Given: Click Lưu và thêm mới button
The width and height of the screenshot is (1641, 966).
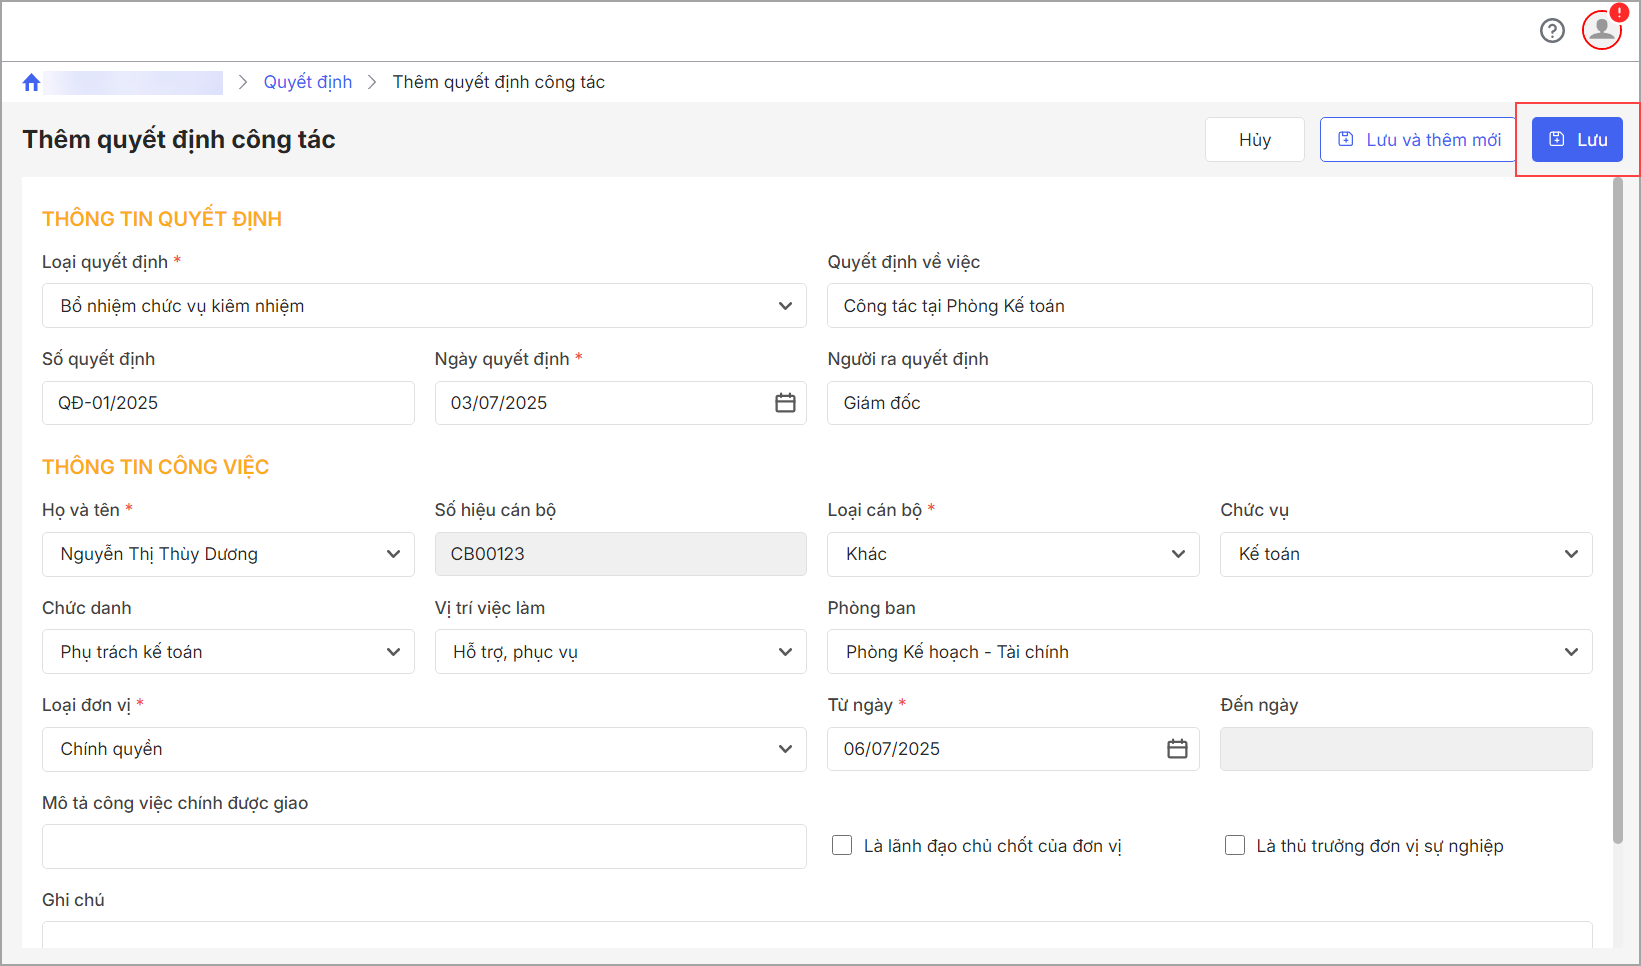Looking at the screenshot, I should [1419, 140].
